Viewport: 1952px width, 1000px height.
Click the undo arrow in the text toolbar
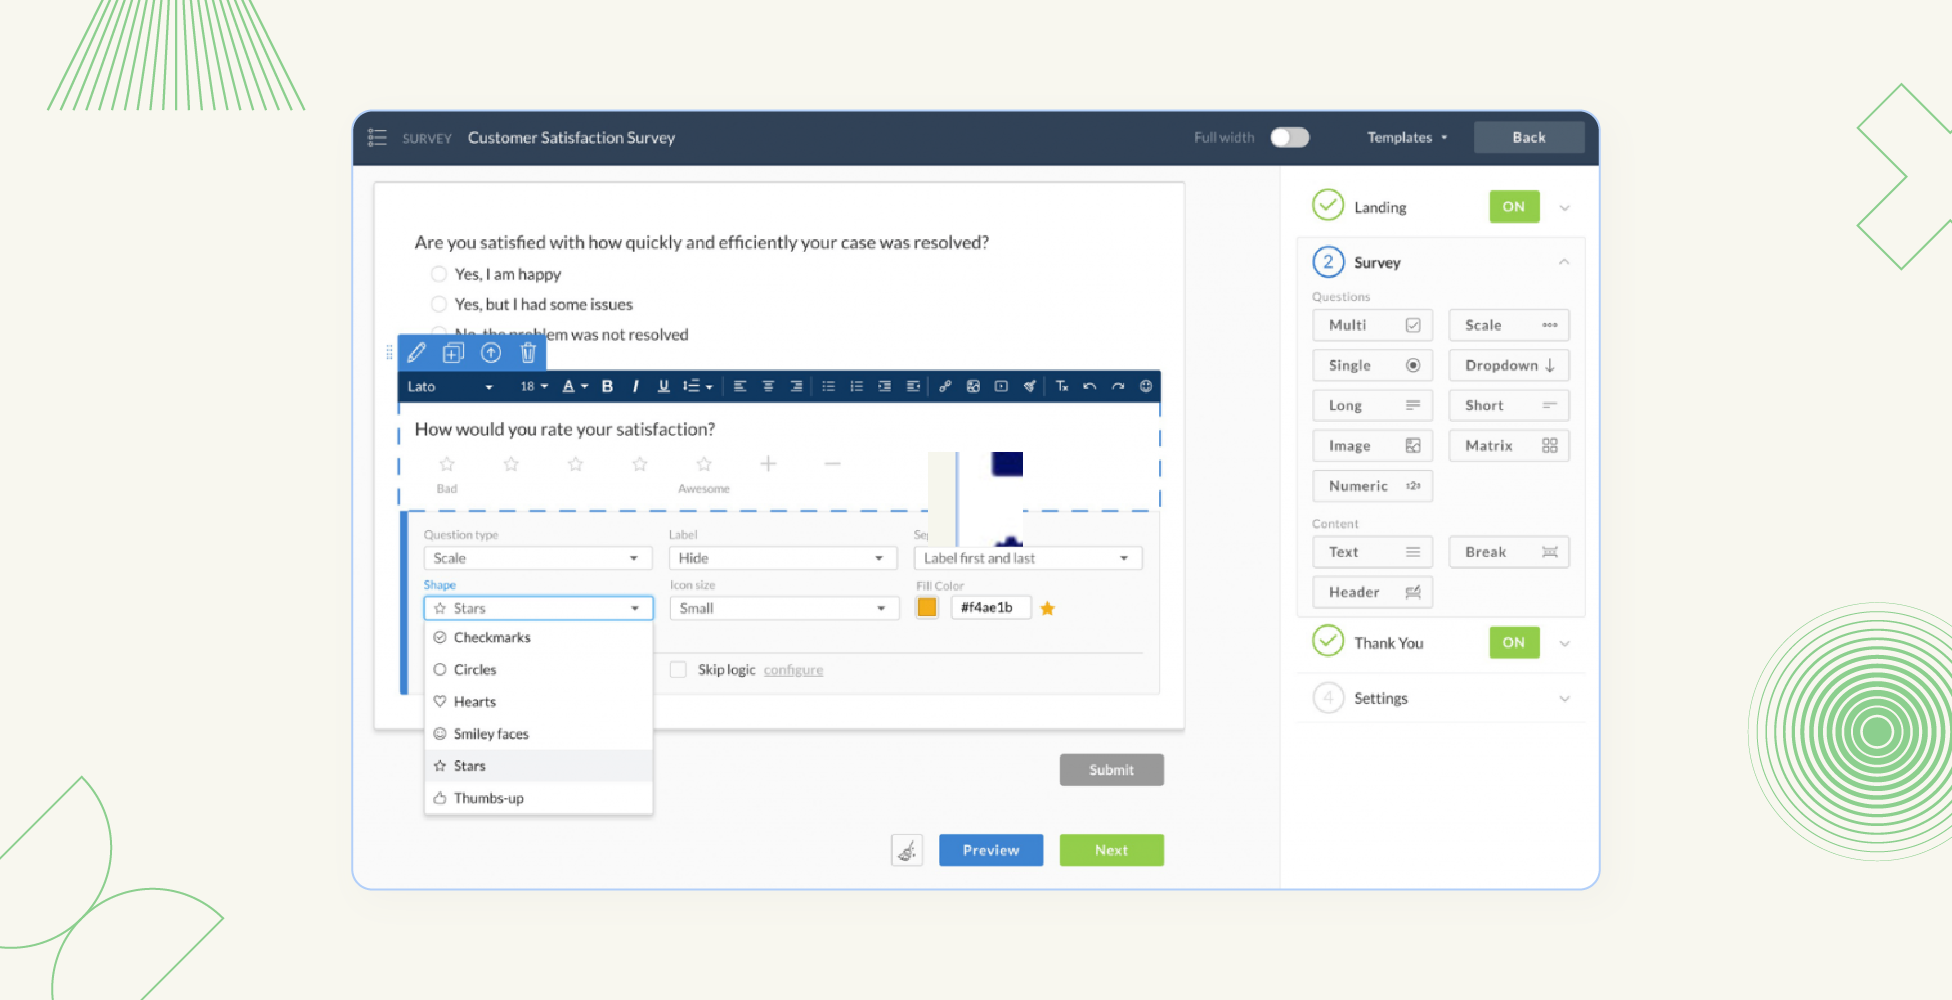pyautogui.click(x=1090, y=387)
